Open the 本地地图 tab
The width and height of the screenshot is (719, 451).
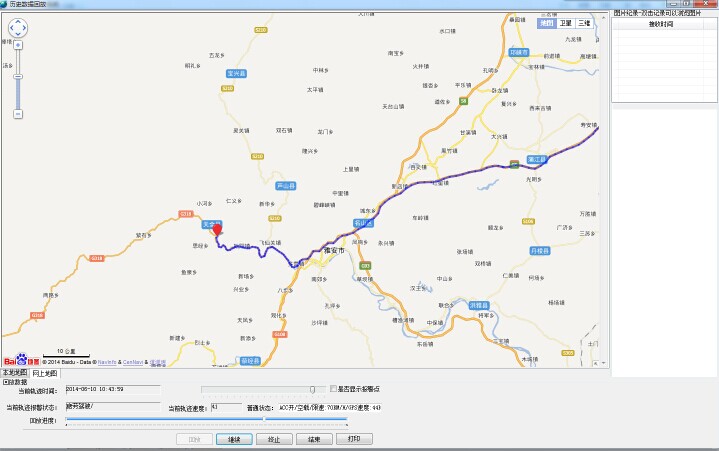(15, 373)
